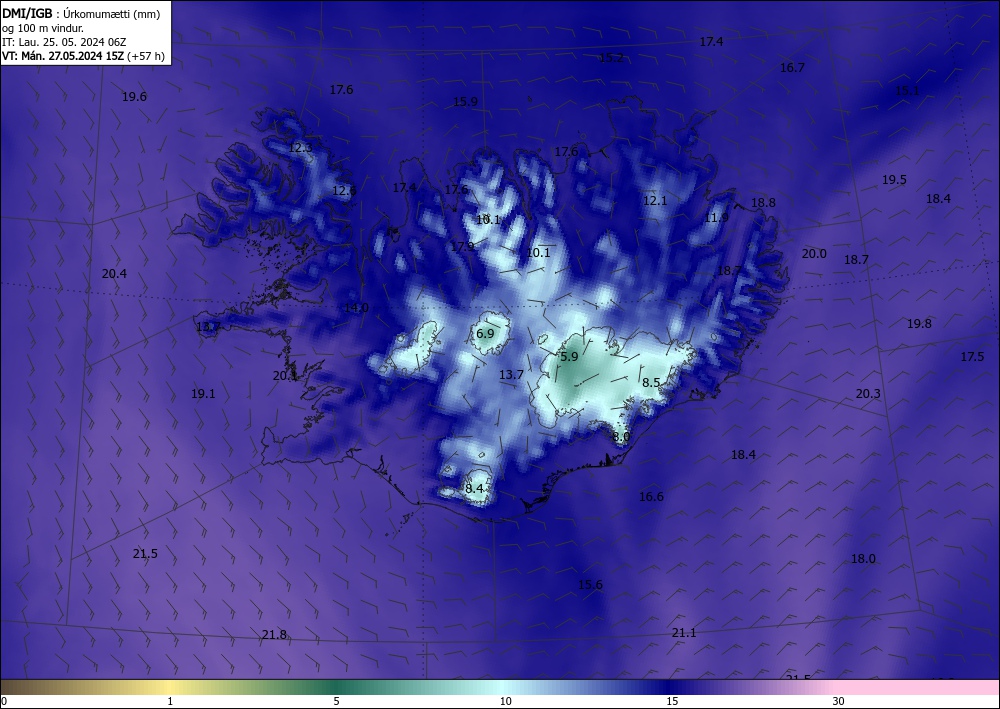
Task: Click the 12.3 value in the Westfjords
Action: (301, 147)
